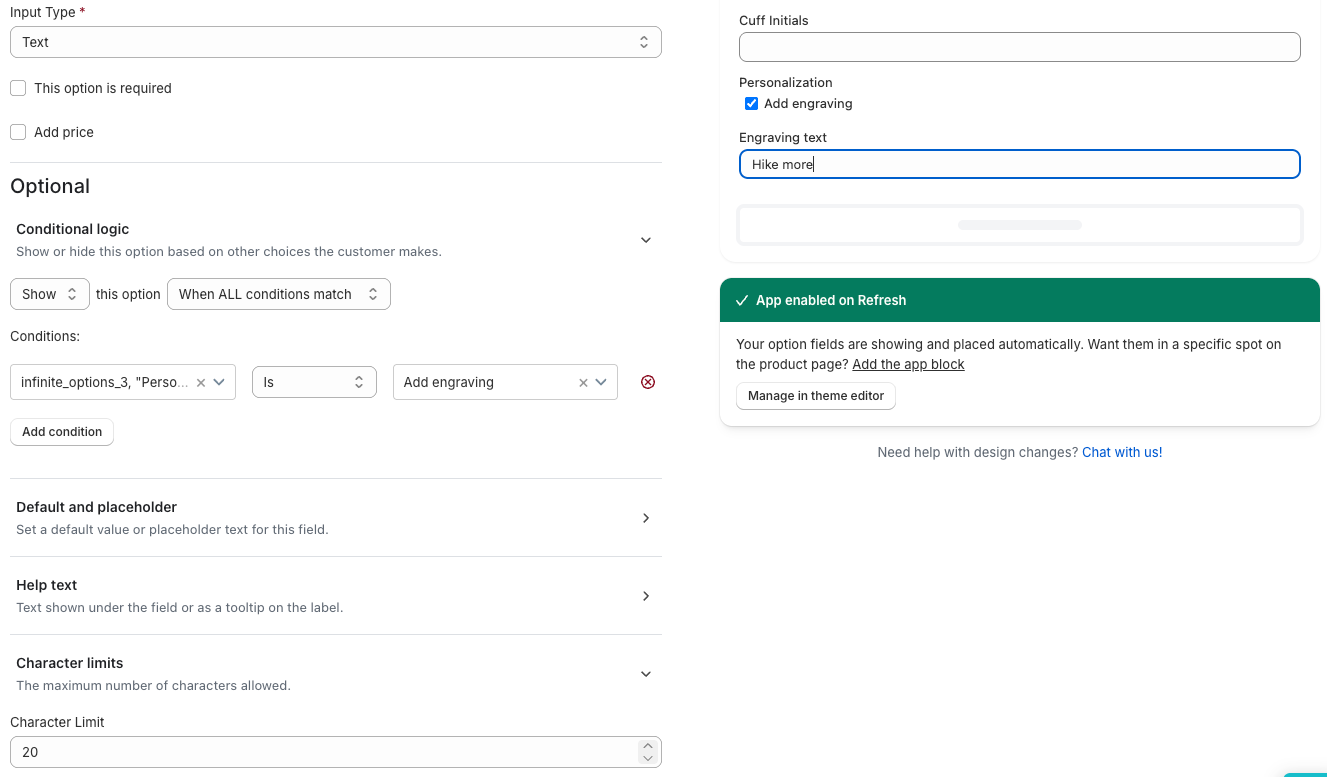Screen dimensions: 1327x777
Task: Enable the Add price checkbox
Action: (x=18, y=132)
